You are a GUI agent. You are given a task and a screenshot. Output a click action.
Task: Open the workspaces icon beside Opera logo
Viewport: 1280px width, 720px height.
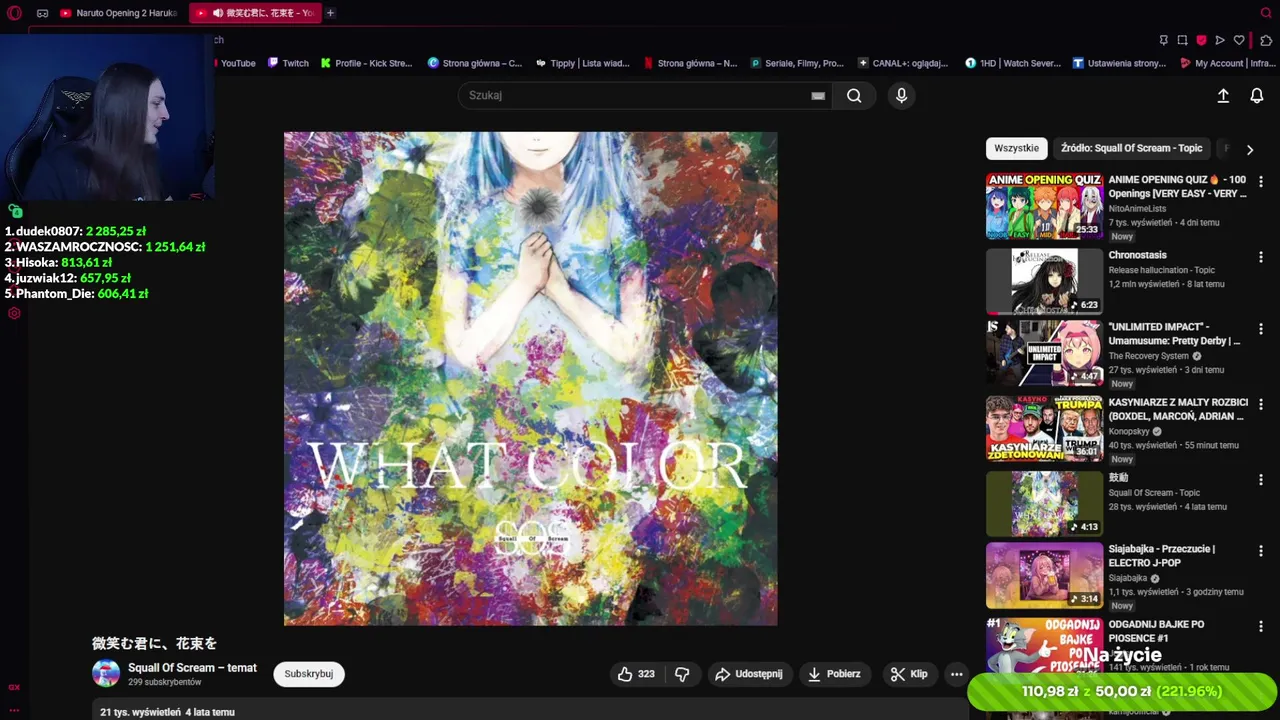click(42, 13)
